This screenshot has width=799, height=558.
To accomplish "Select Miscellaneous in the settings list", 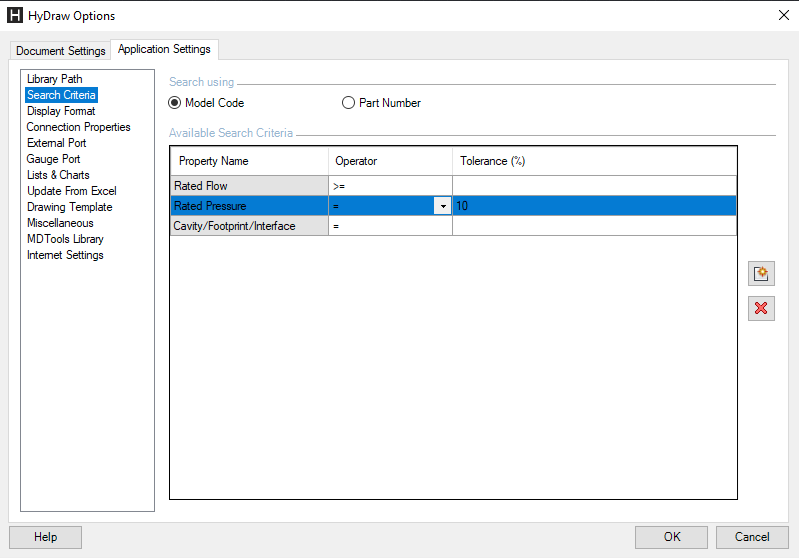I will tap(60, 223).
